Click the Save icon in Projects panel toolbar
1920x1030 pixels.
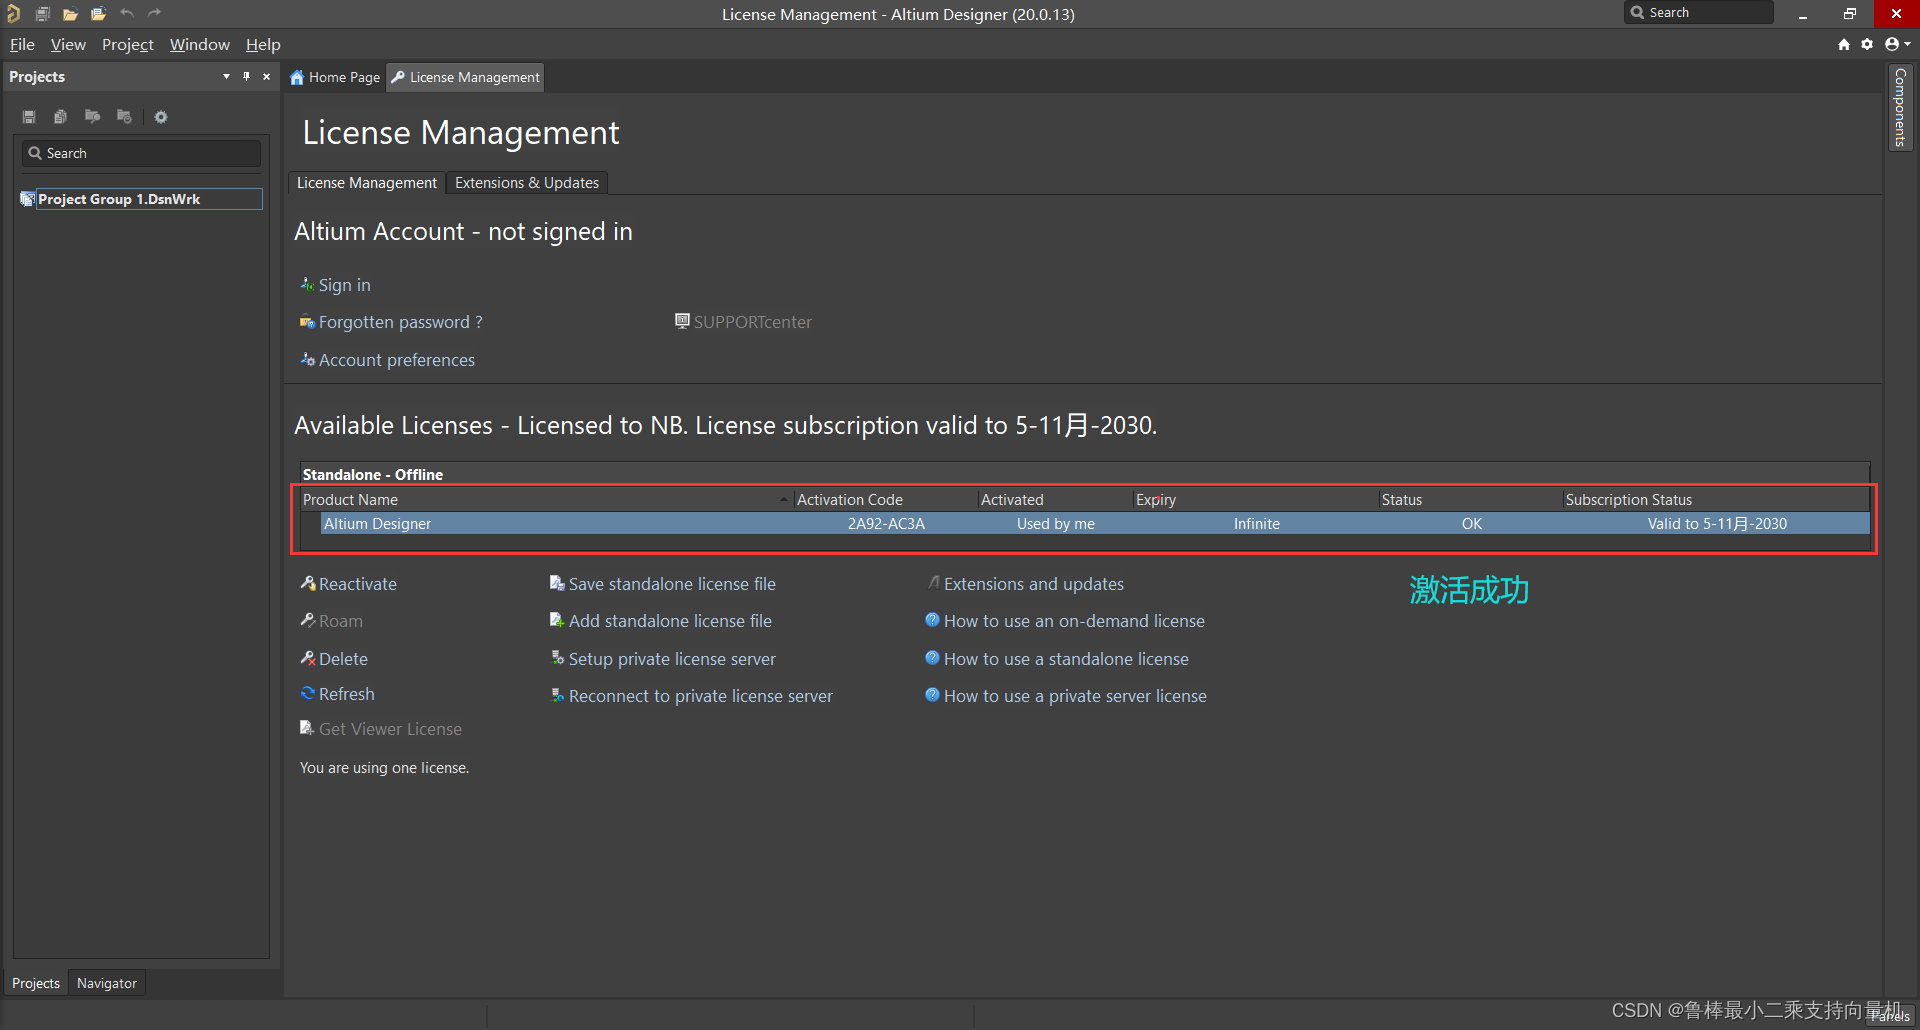[x=29, y=117]
